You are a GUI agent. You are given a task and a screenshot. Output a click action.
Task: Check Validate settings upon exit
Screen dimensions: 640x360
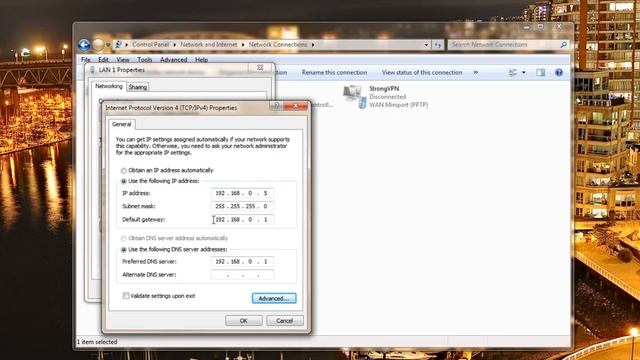pyautogui.click(x=126, y=296)
